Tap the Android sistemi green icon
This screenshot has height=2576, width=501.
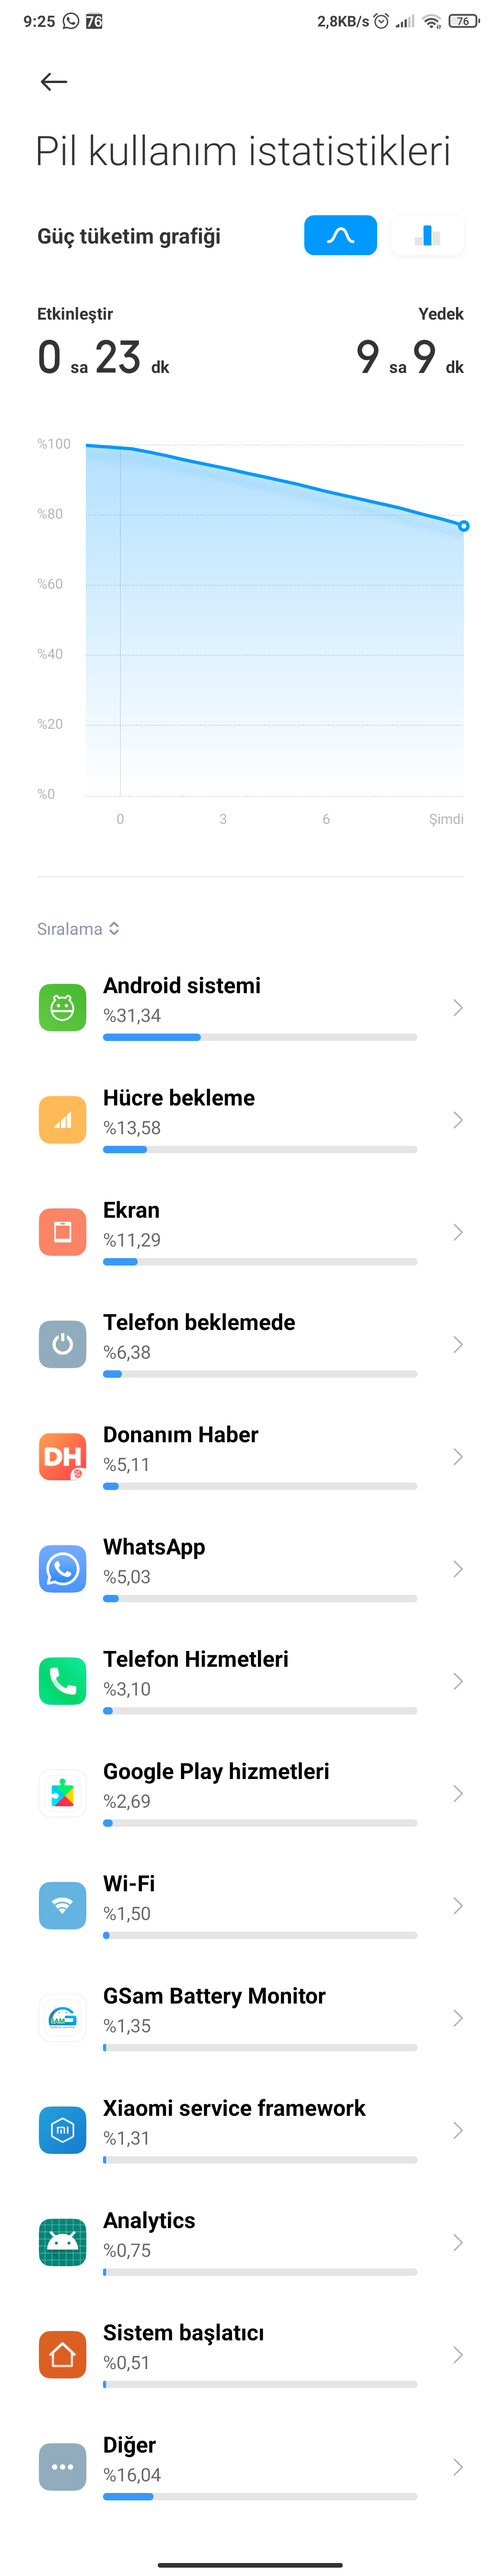click(62, 1007)
